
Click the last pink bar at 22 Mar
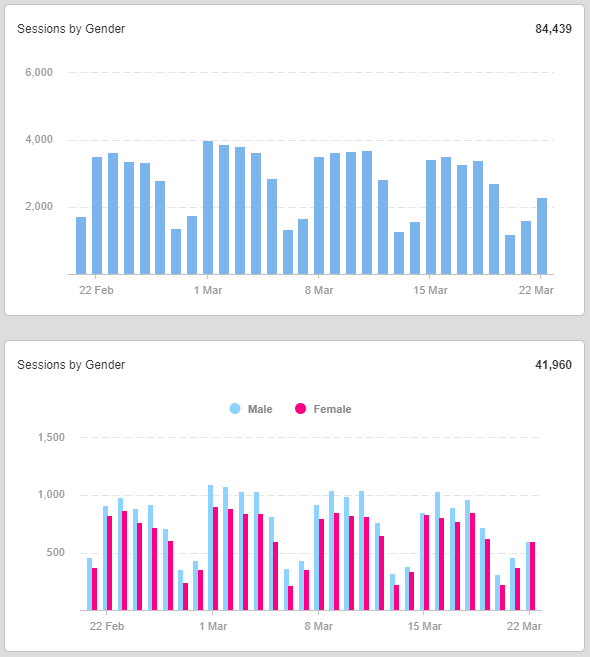click(x=533, y=576)
